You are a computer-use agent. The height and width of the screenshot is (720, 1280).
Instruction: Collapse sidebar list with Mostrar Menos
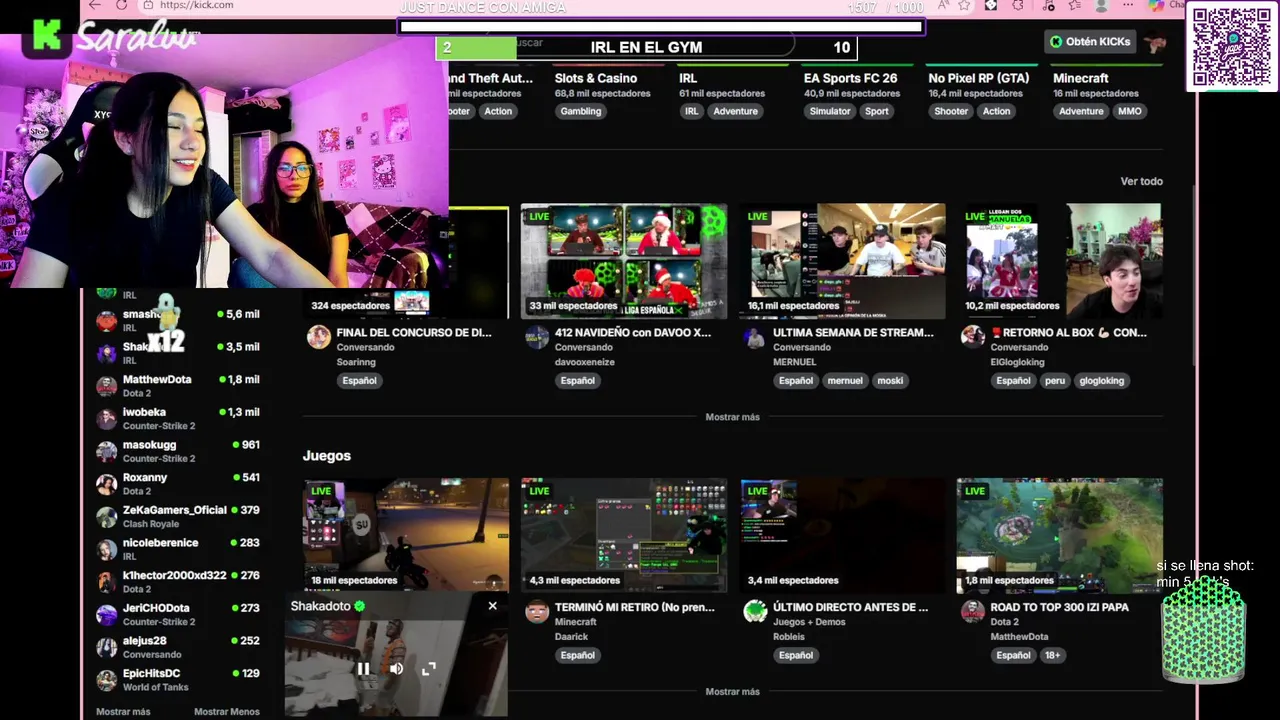(x=227, y=712)
